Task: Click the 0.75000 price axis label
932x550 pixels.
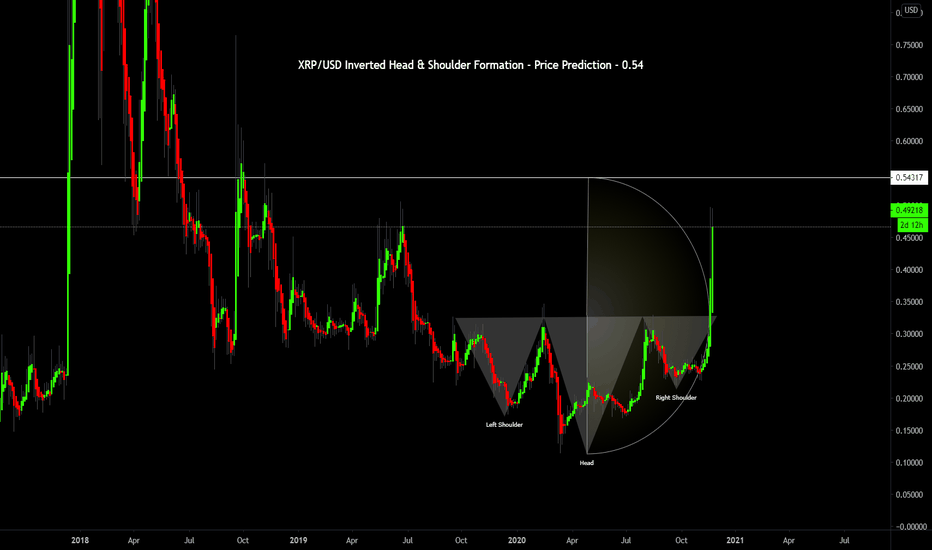Action: click(909, 45)
